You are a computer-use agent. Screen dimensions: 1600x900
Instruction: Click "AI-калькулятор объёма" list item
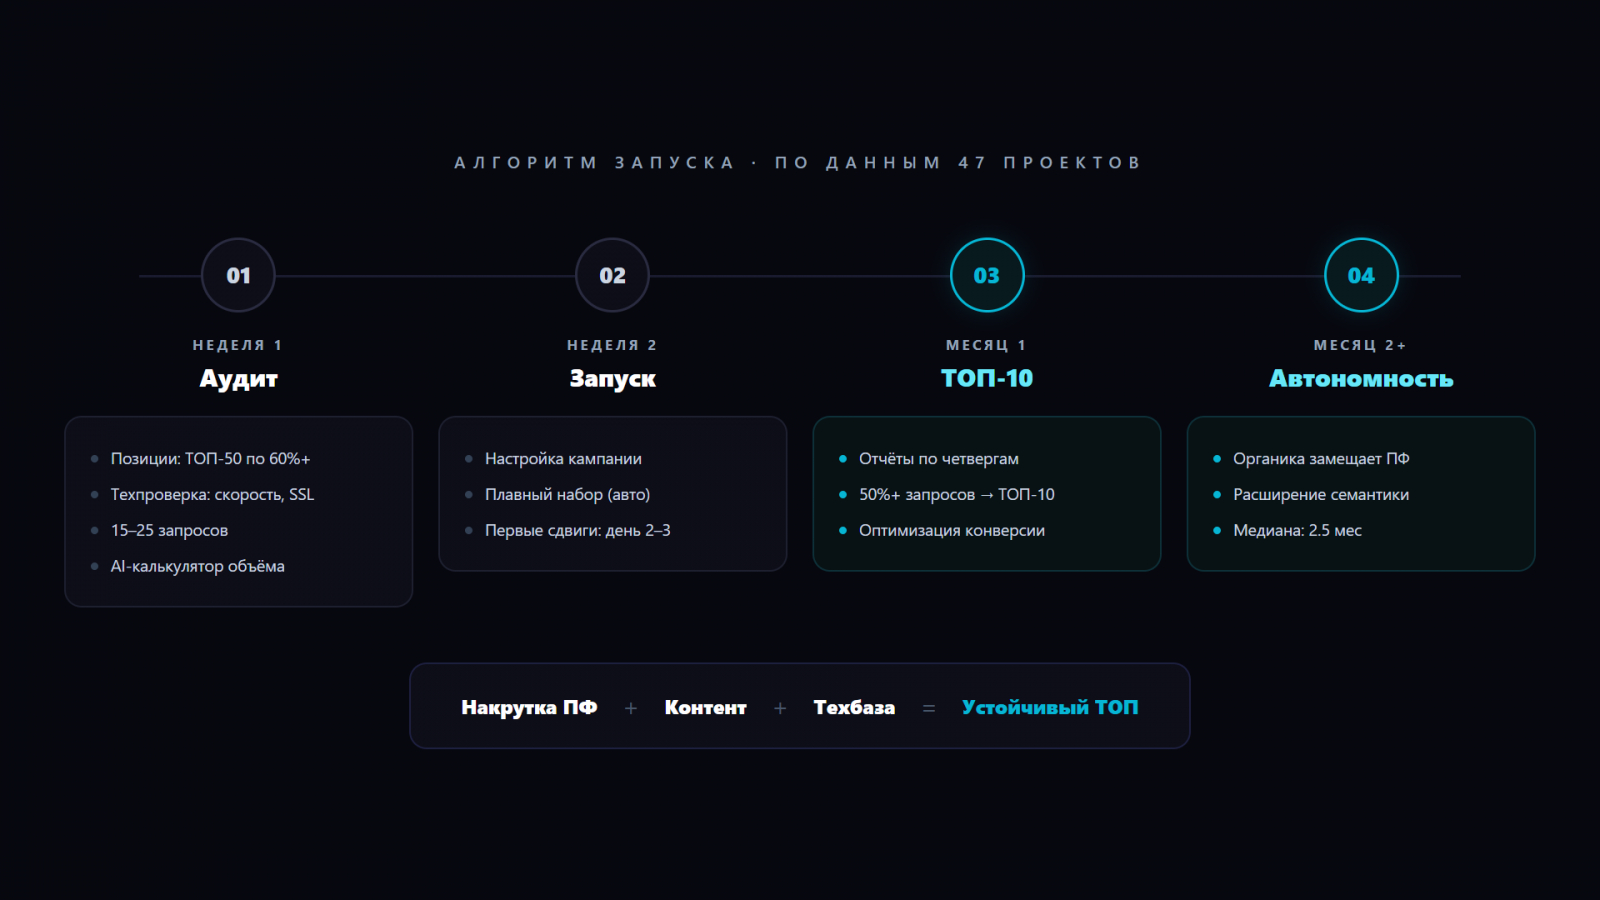(197, 567)
